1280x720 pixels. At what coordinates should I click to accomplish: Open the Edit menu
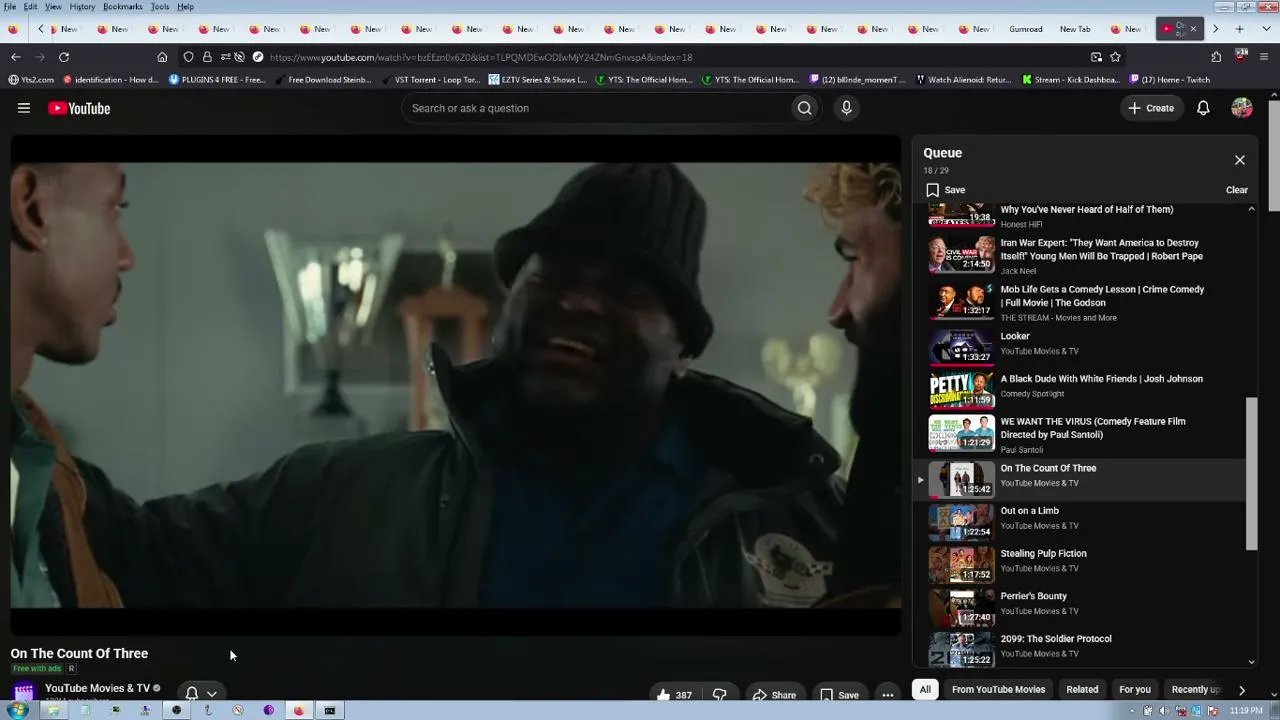tap(31, 7)
